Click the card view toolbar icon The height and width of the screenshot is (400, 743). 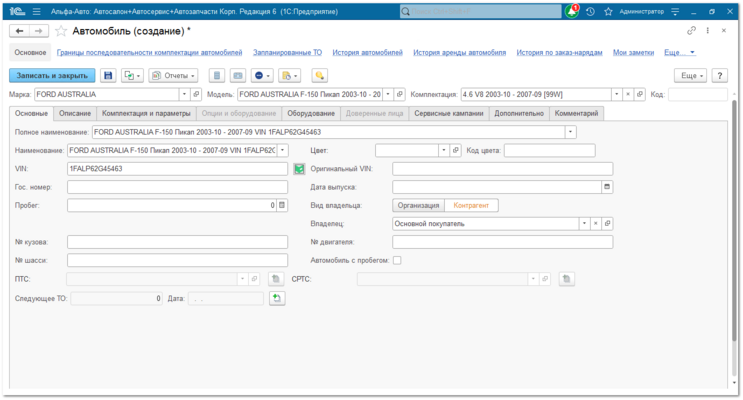click(238, 75)
